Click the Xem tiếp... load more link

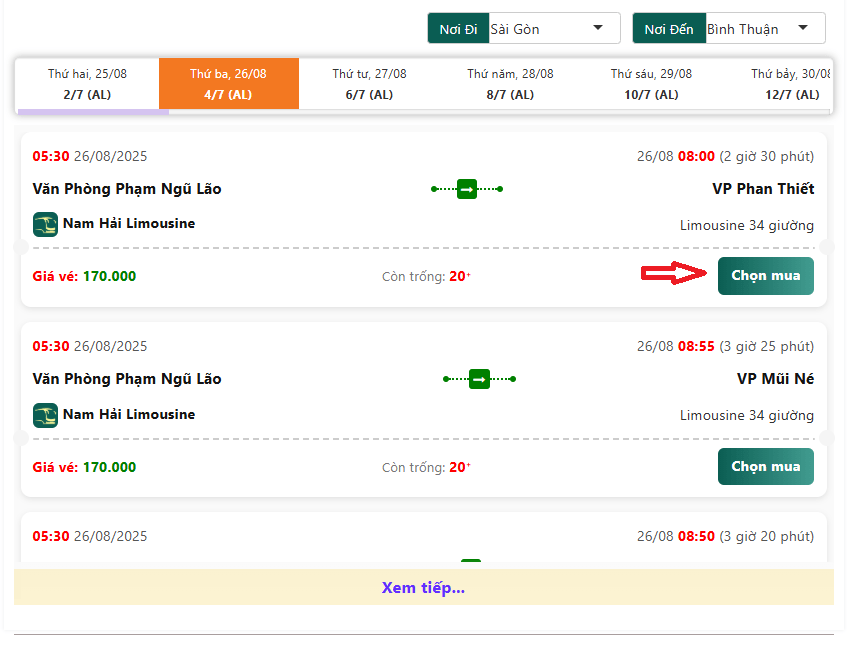tap(423, 588)
